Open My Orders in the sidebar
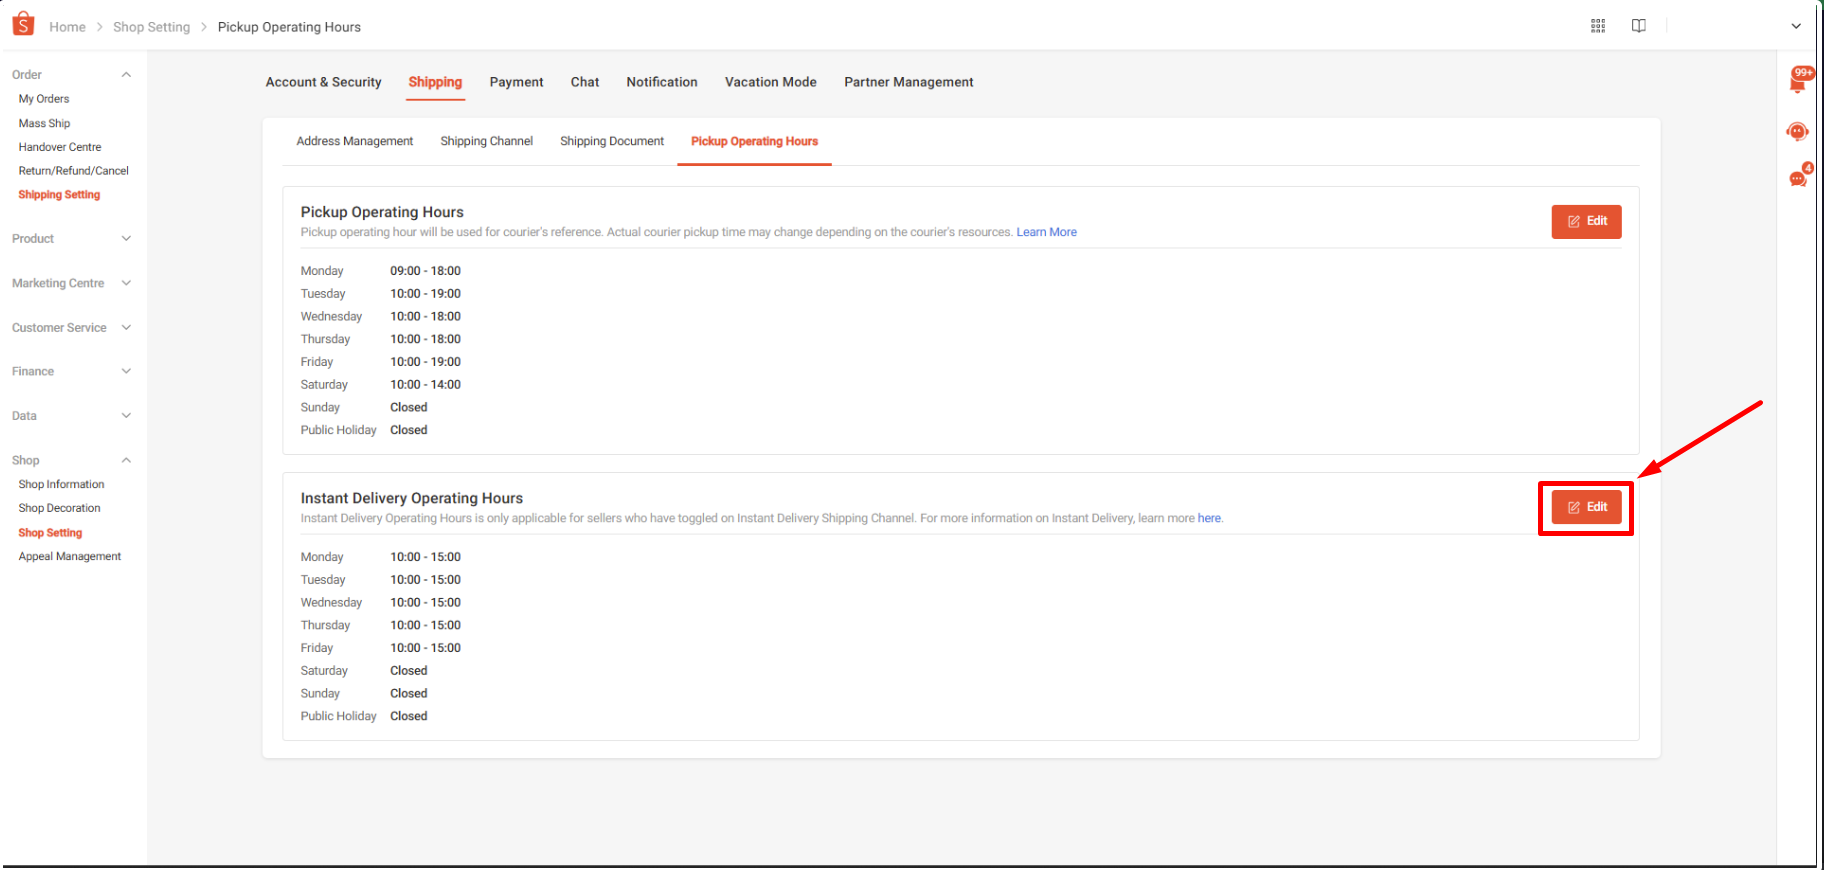Screen dimensions: 1824x870 (x=44, y=99)
